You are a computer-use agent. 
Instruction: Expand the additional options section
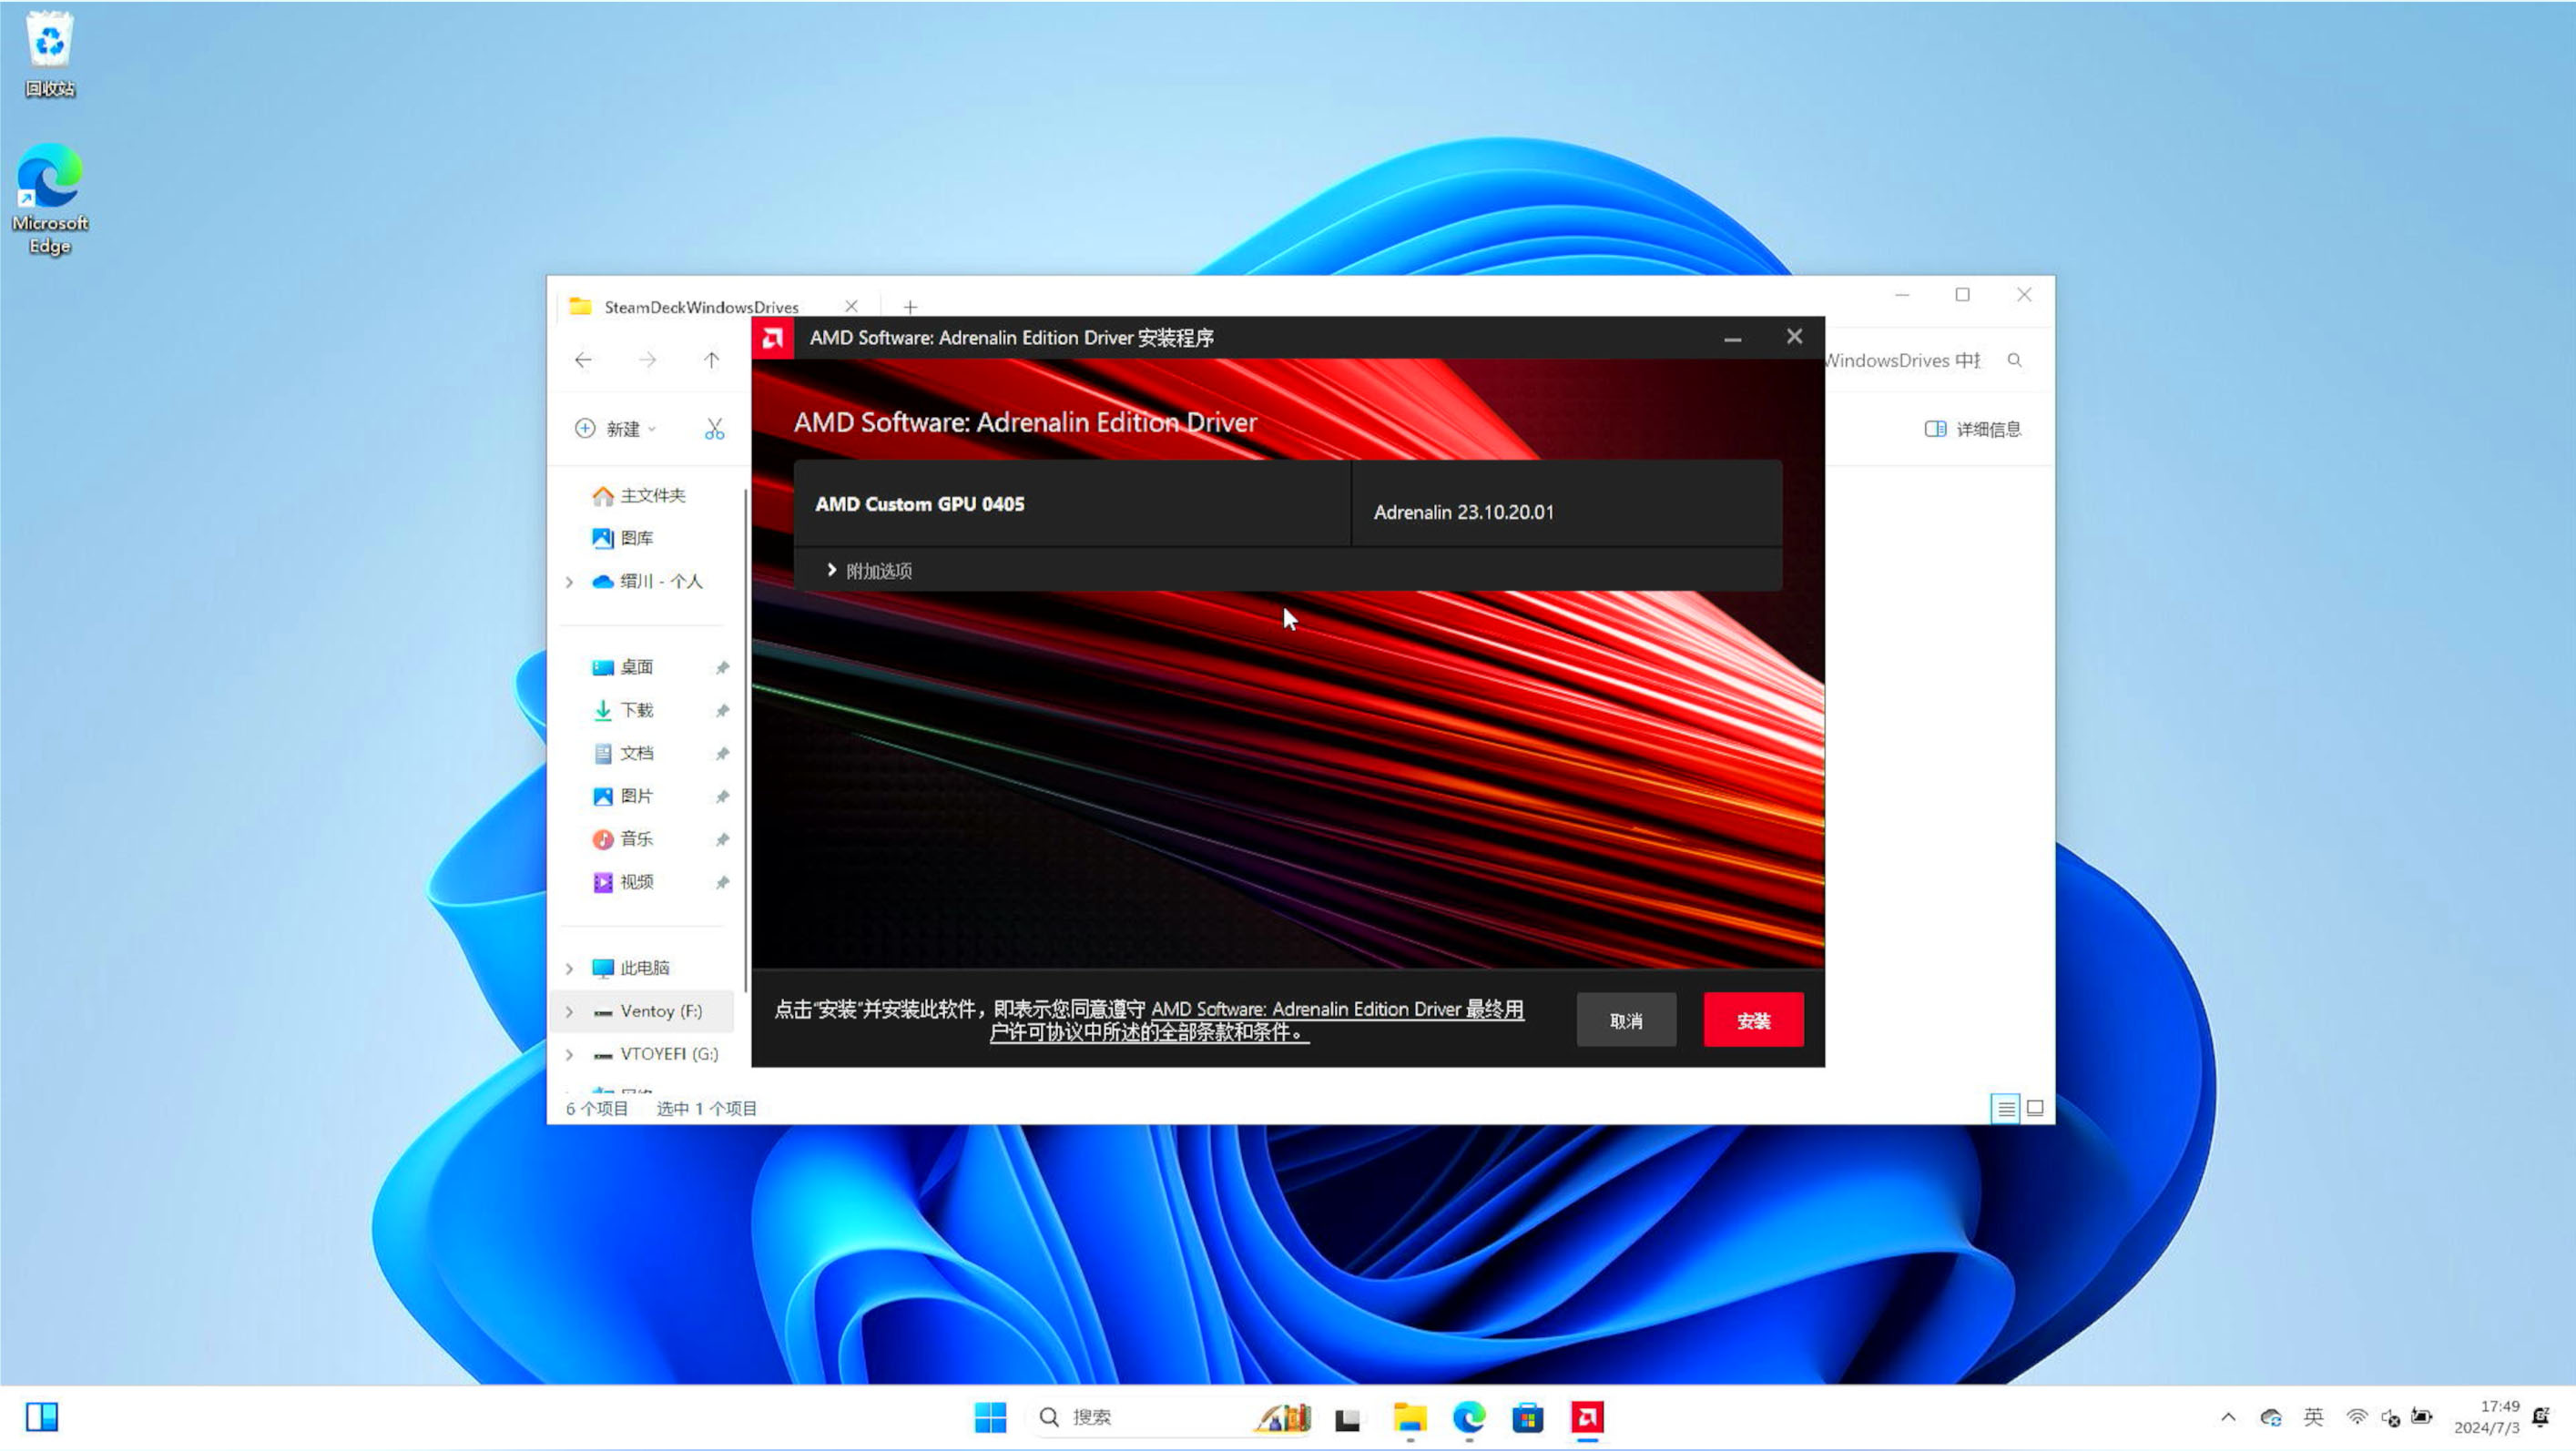(x=868, y=570)
